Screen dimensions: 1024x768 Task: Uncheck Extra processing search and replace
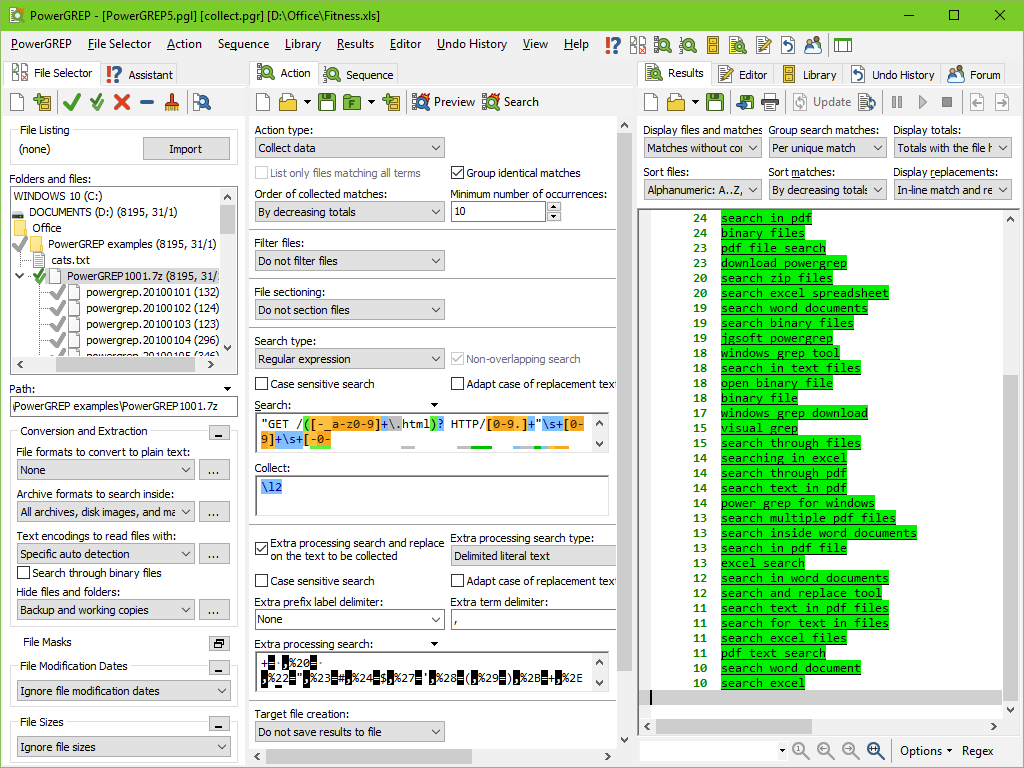tap(261, 549)
